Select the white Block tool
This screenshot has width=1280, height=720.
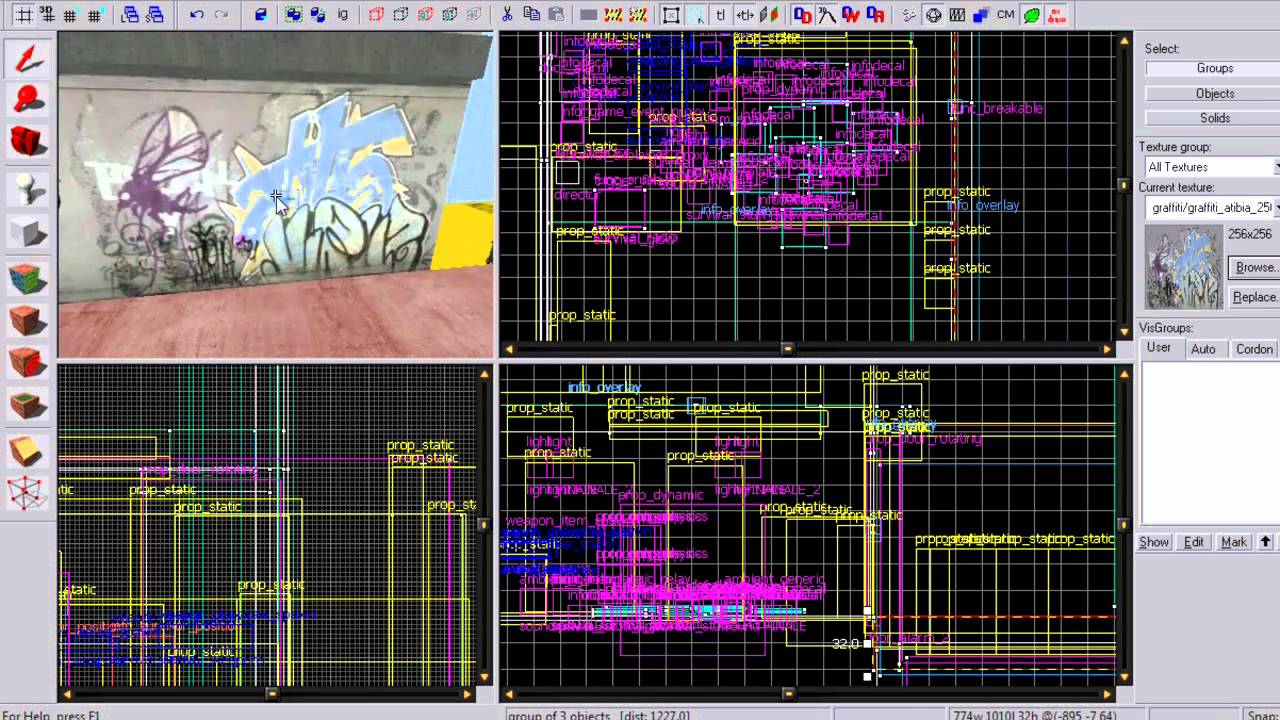click(27, 232)
